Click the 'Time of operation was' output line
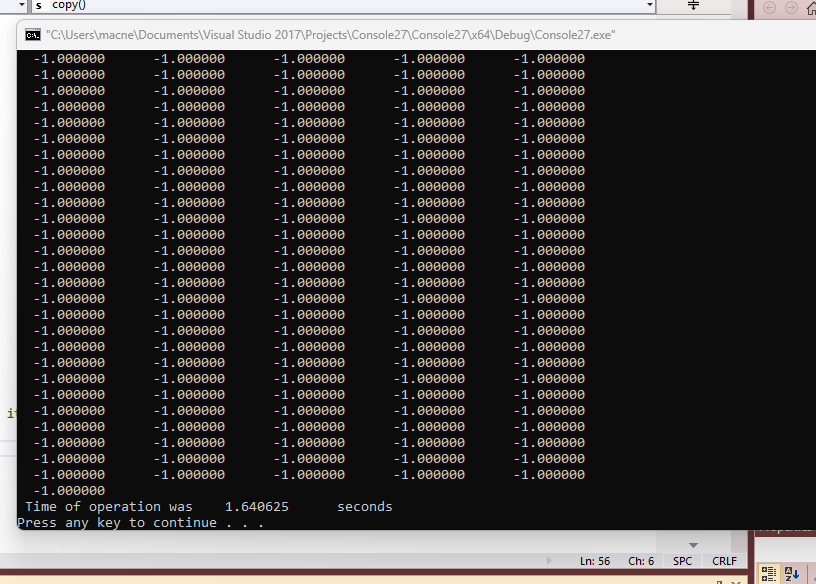This screenshot has height=584, width=816. 109,507
